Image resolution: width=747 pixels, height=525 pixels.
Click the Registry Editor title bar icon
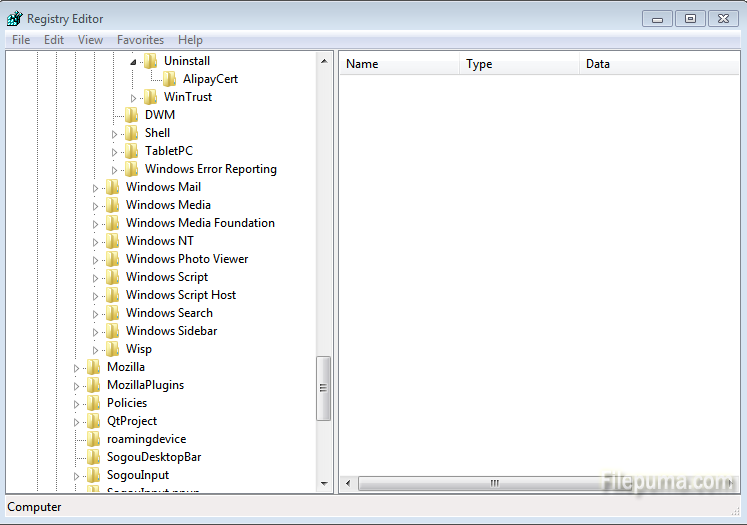tap(14, 18)
